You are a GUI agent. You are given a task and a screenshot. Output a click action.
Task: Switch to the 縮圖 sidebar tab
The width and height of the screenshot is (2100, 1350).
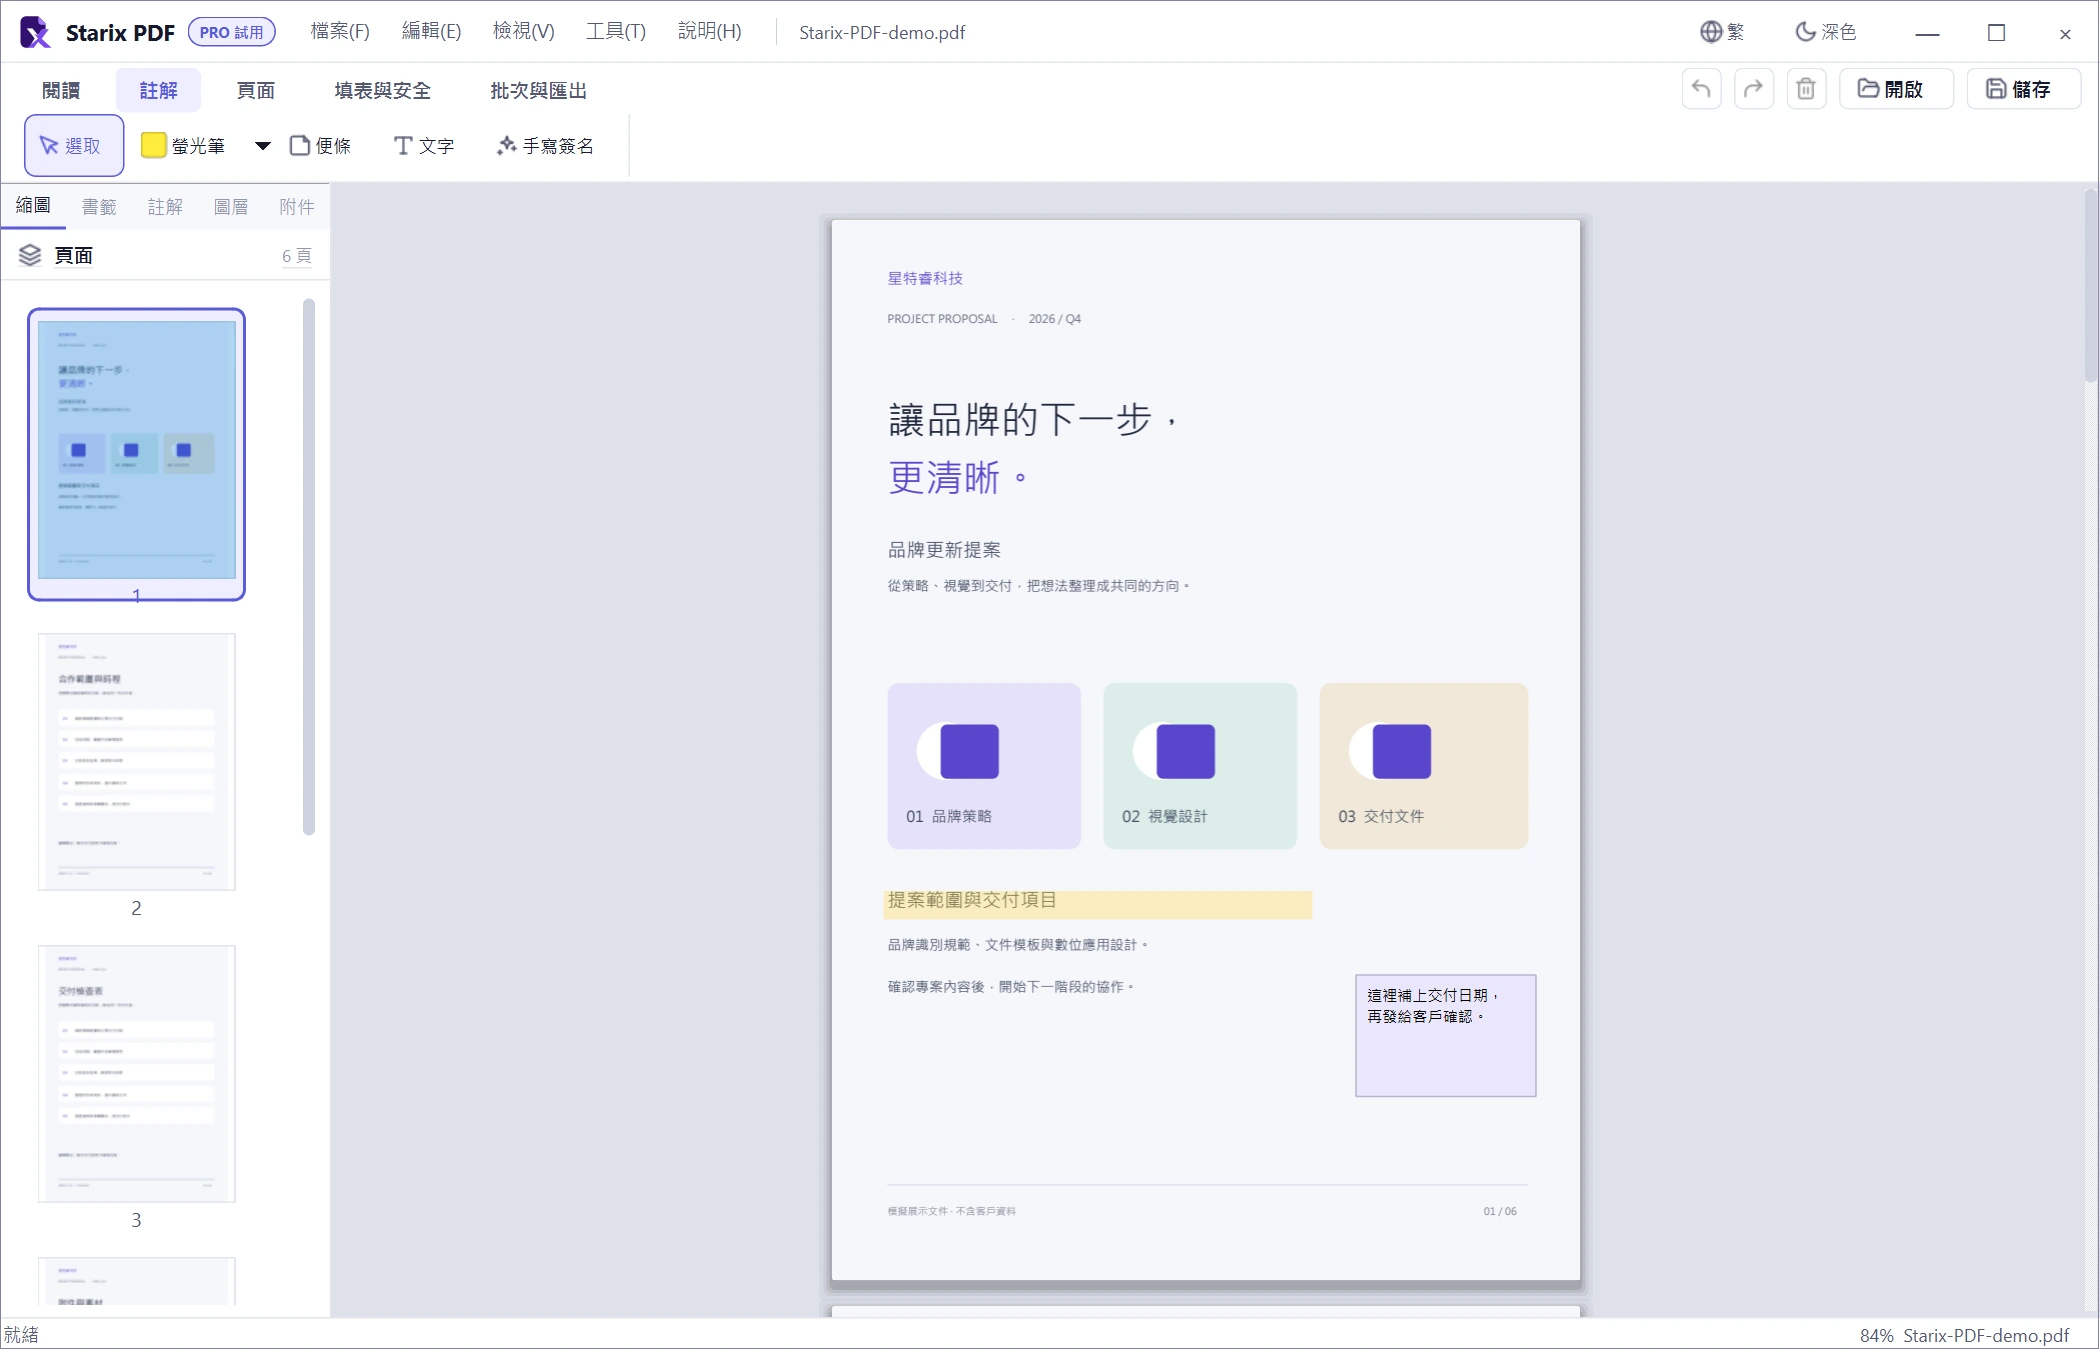click(x=33, y=206)
